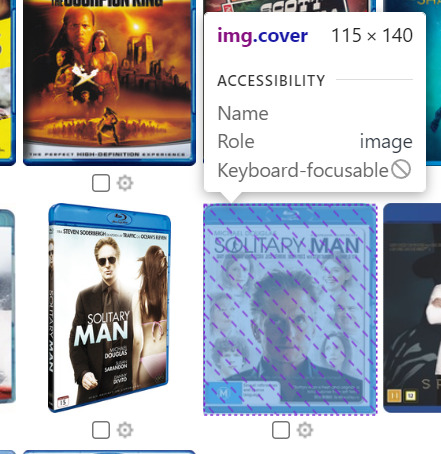Click the not-focusable circle-slash icon in tooltip
This screenshot has width=441, height=454.
point(401,169)
